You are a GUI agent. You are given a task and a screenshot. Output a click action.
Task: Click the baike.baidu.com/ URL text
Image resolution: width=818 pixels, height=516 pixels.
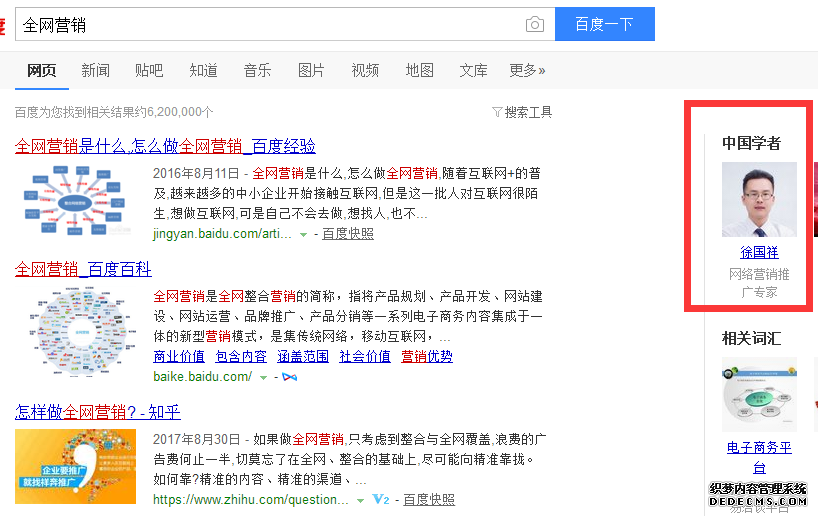click(202, 376)
